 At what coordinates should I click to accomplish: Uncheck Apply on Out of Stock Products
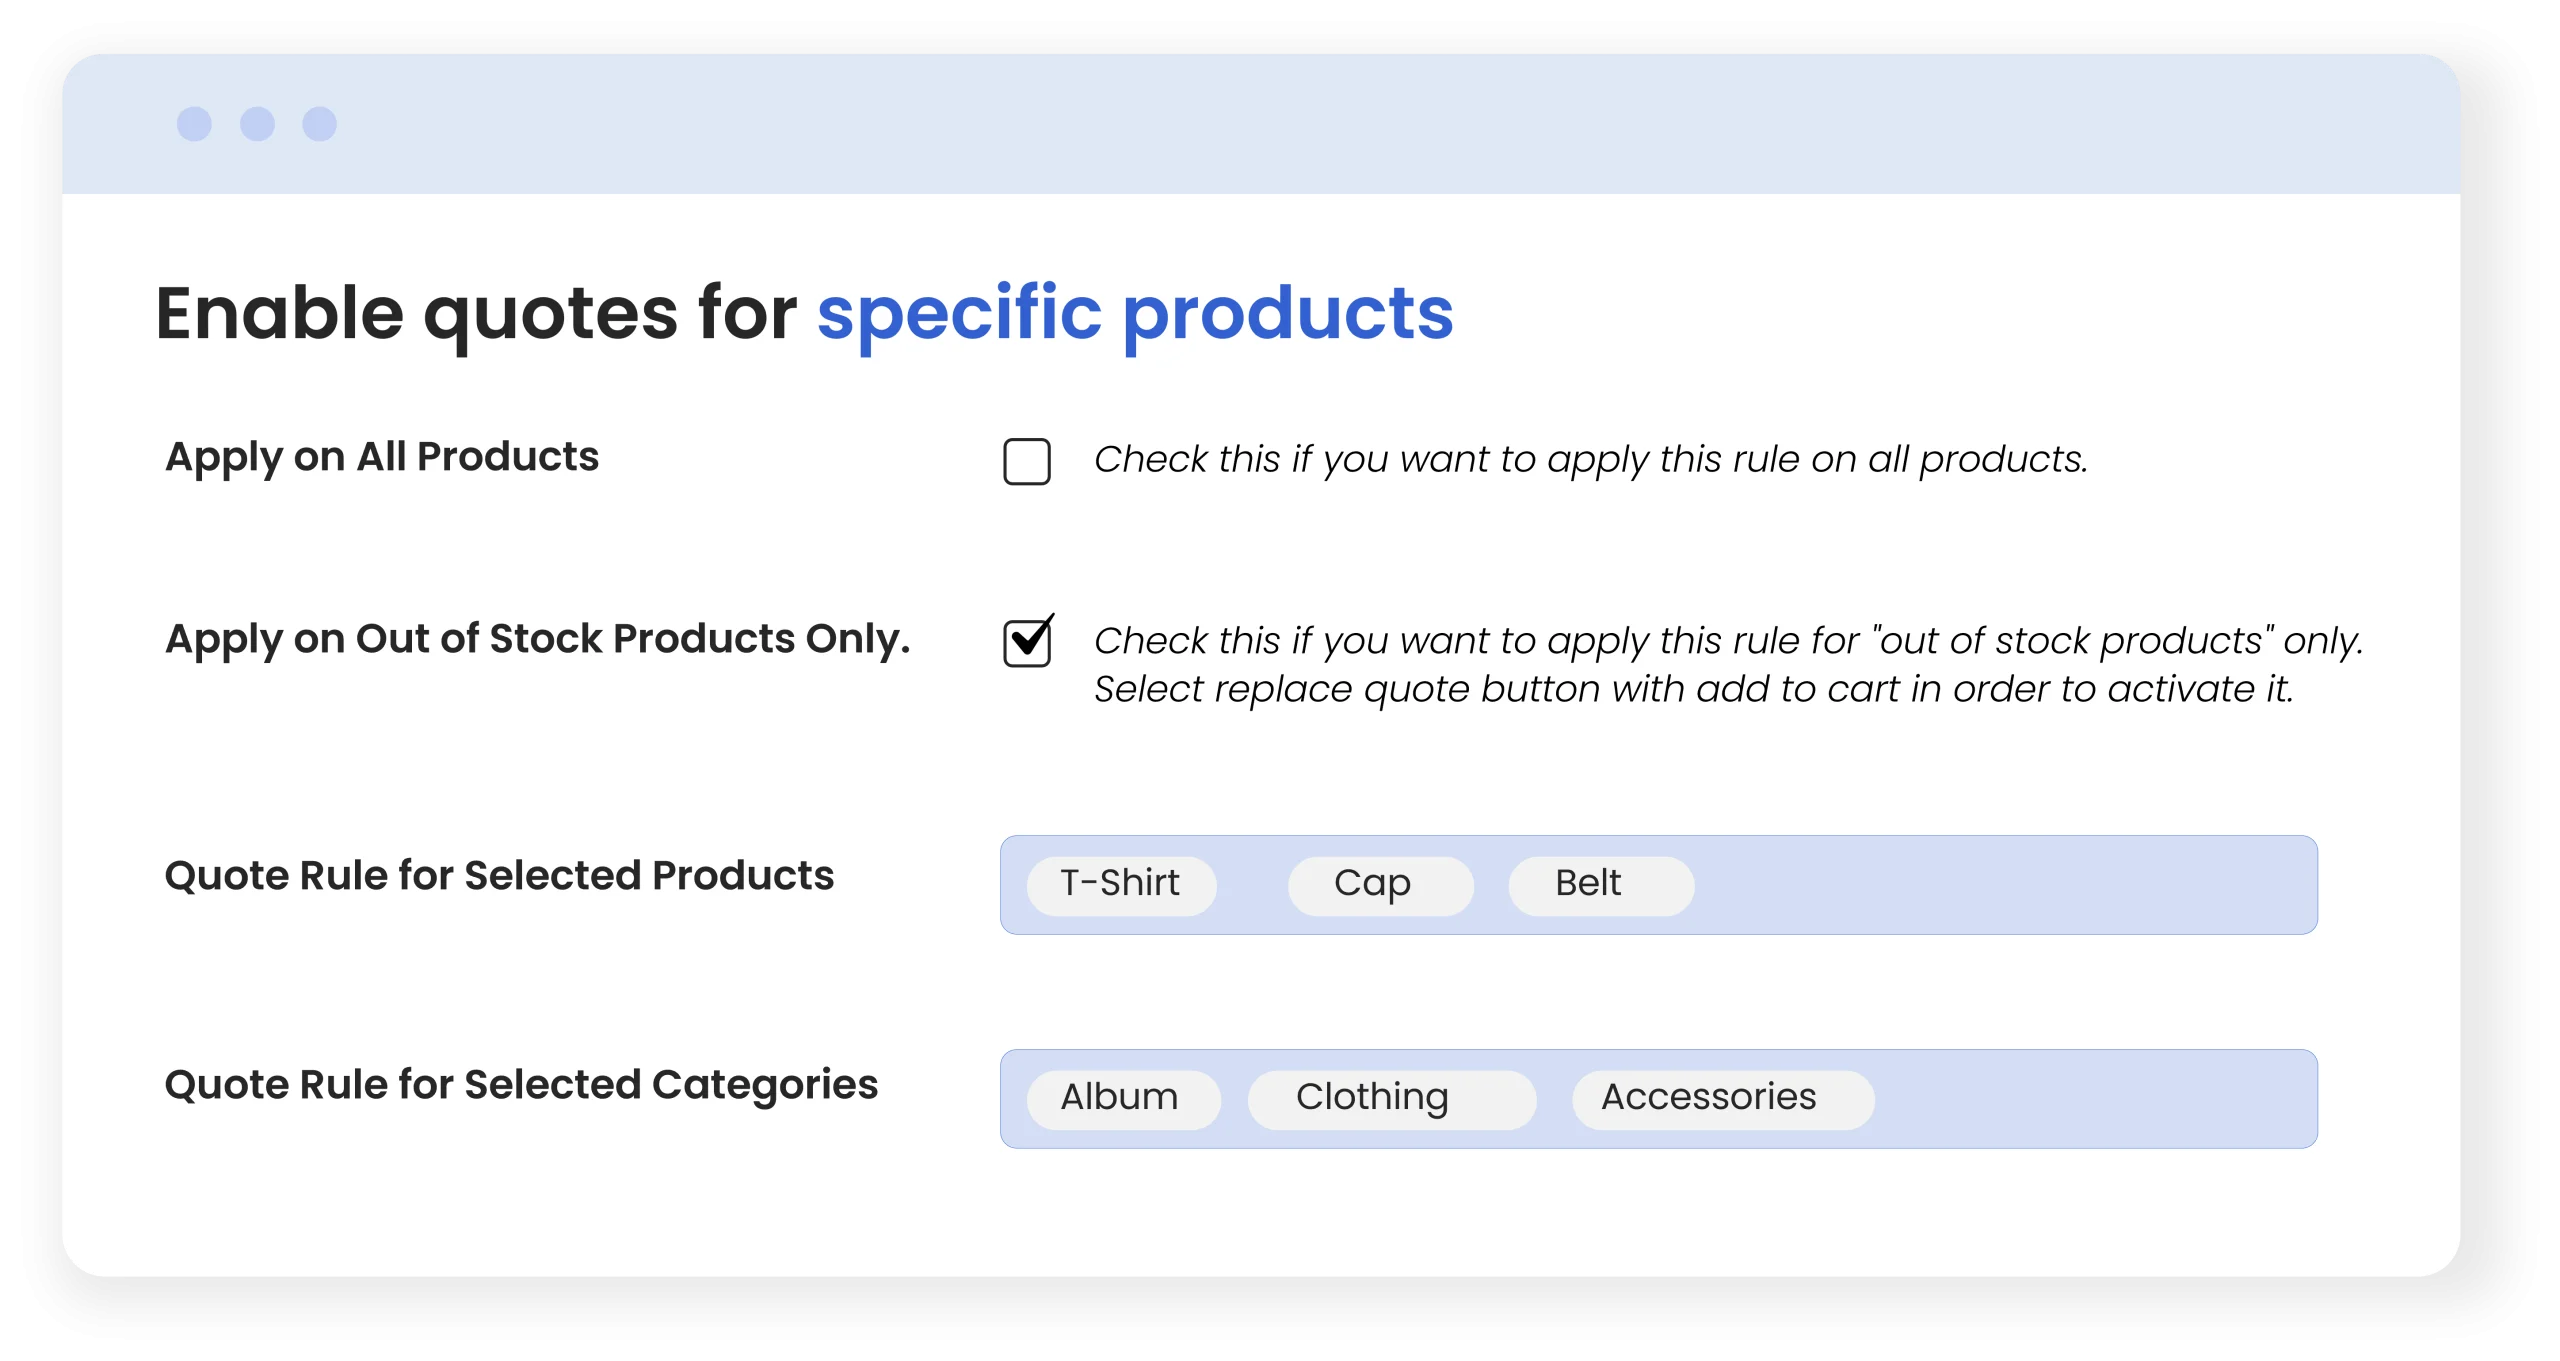[x=1027, y=643]
